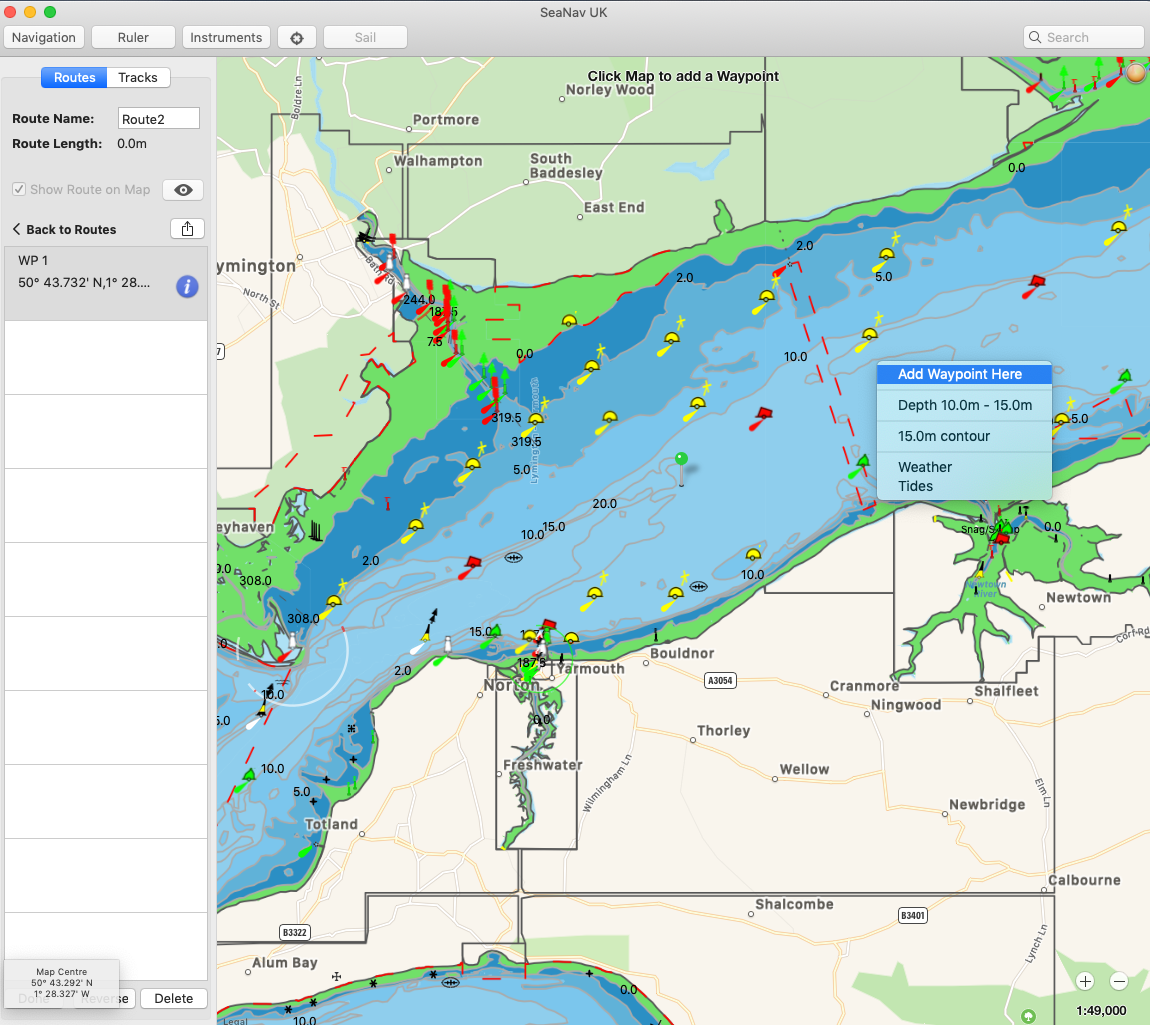Screen dimensions: 1150x1025
Task: Choose Add Waypoint Here from the context menu
Action: point(964,374)
